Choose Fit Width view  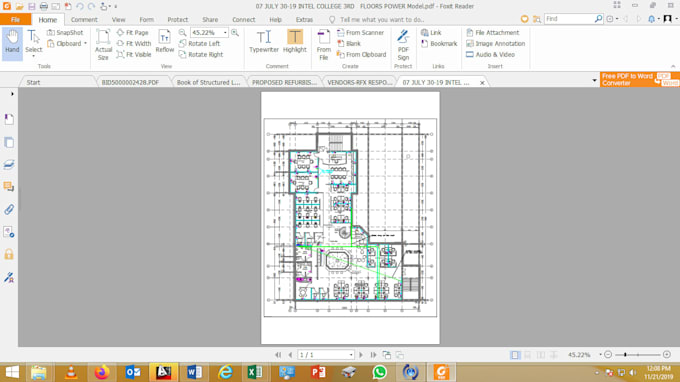point(134,43)
